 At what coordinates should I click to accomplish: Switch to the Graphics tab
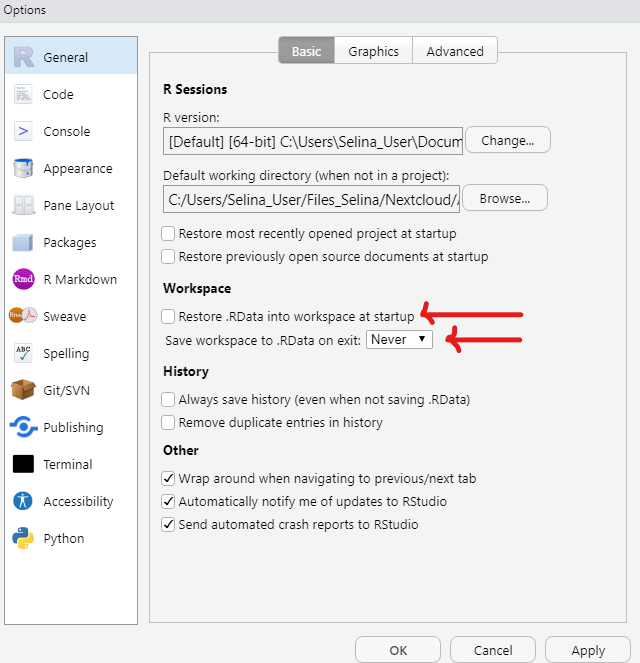point(373,52)
